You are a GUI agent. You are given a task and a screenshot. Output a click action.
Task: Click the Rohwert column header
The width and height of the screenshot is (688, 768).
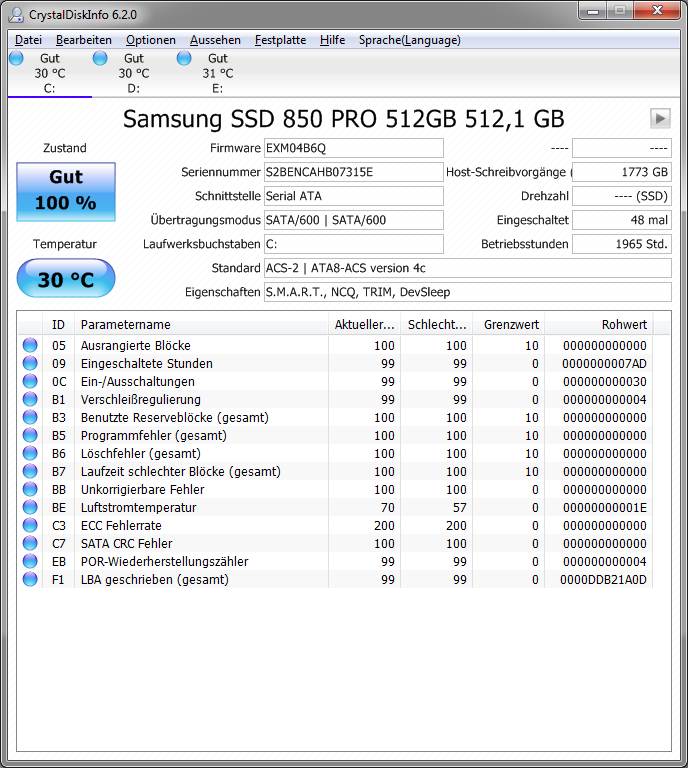(598, 324)
